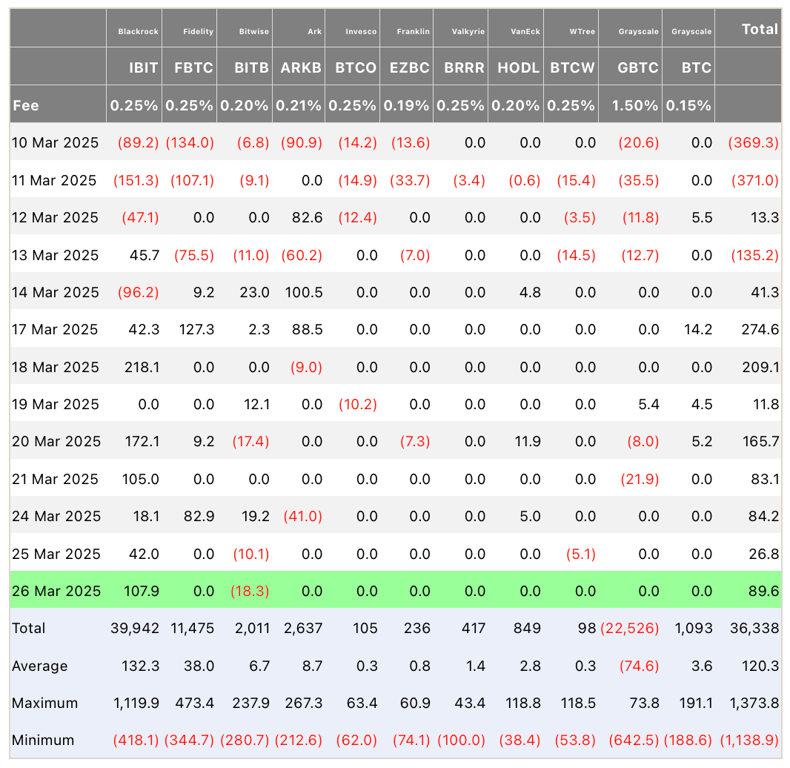Image resolution: width=790 pixels, height=768 pixels.
Task: Select the 1.50% GBTC fee cell
Action: (634, 105)
